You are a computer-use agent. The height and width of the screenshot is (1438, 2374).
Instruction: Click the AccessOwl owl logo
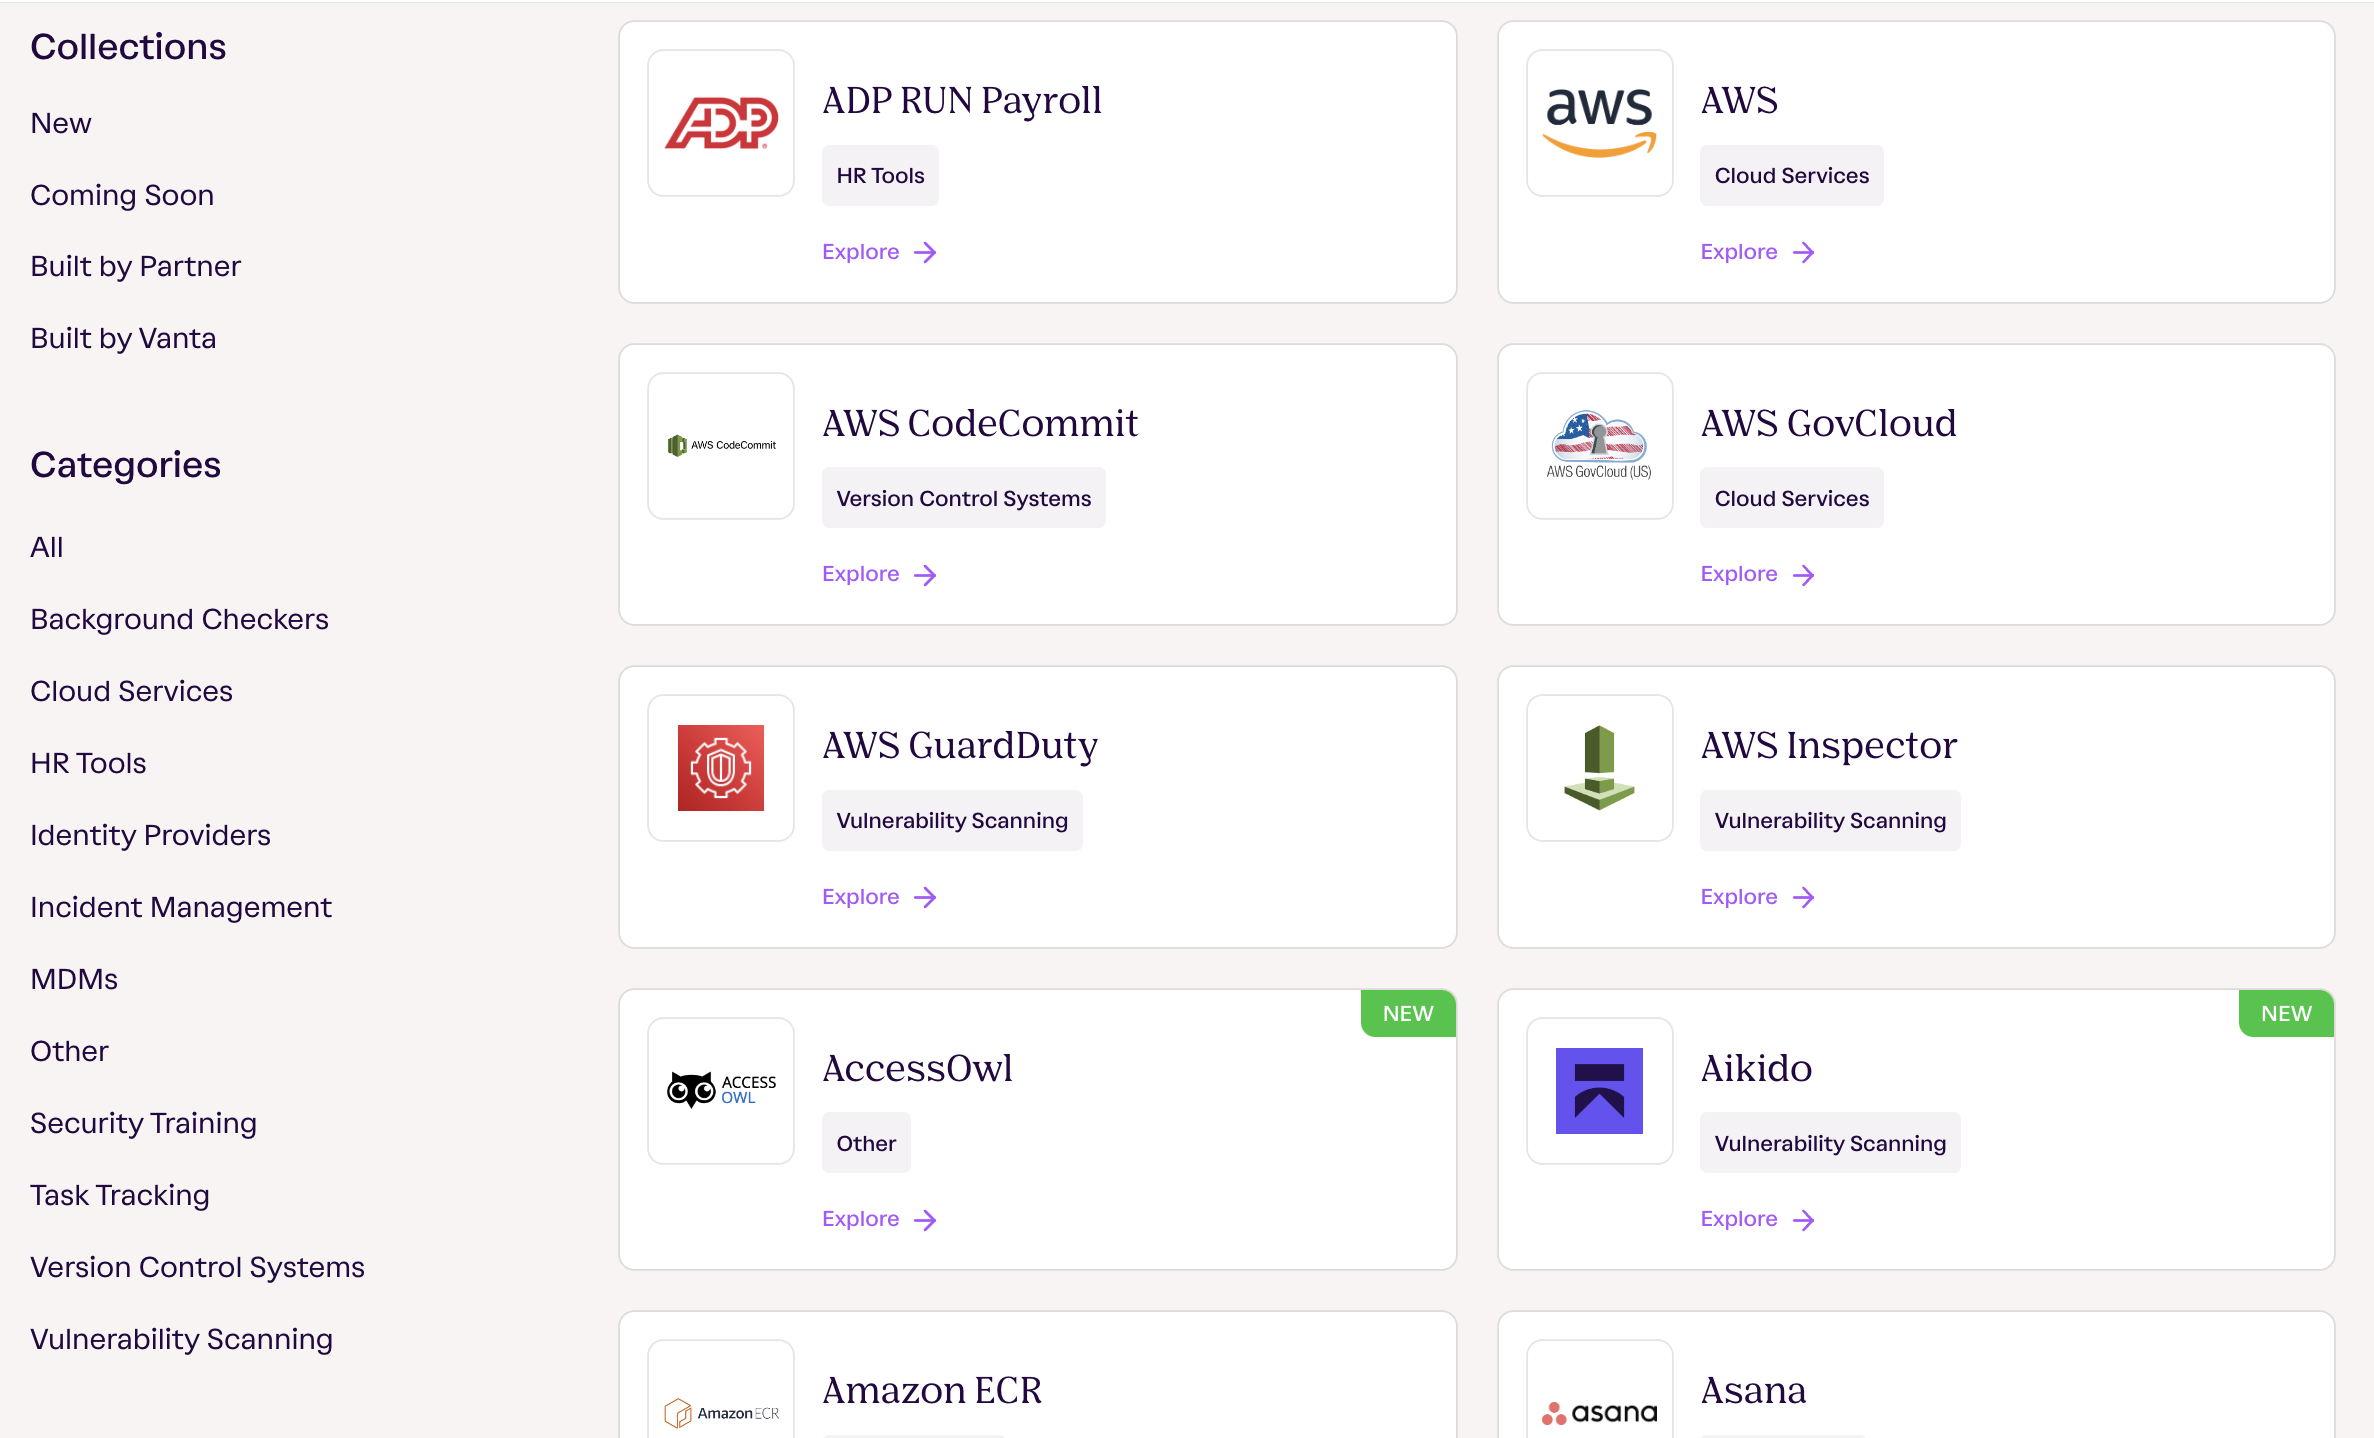click(720, 1090)
